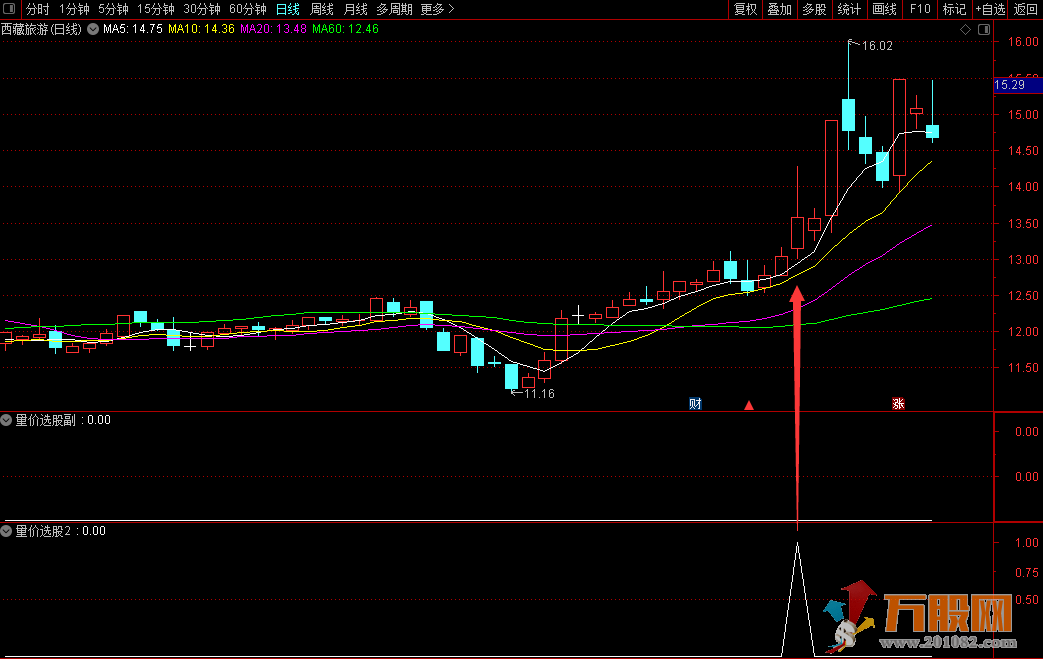Open the 多股 multi-stock view

814,9
